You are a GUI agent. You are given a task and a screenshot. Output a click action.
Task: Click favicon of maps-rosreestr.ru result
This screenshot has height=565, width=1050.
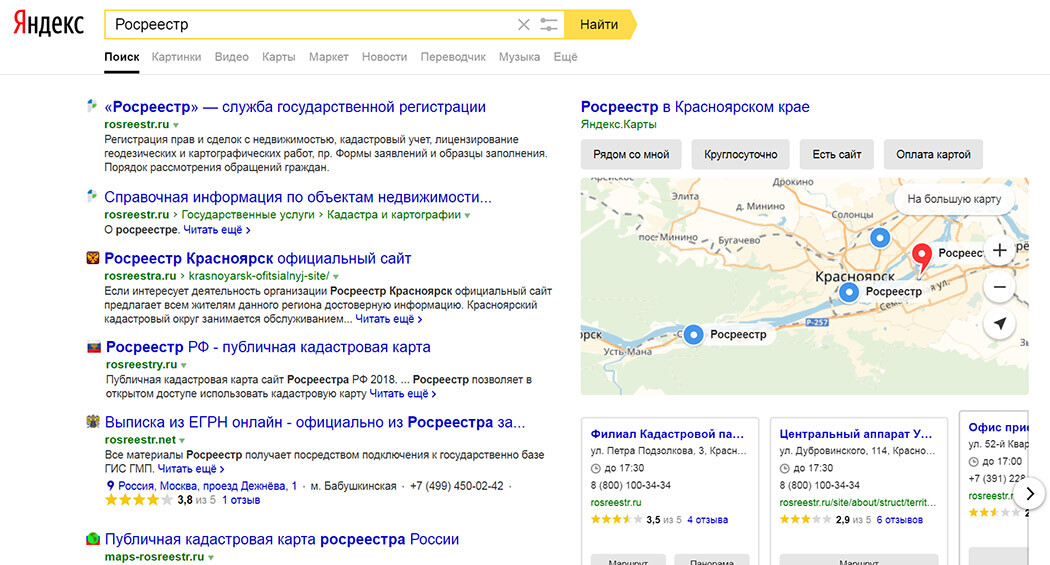point(93,539)
